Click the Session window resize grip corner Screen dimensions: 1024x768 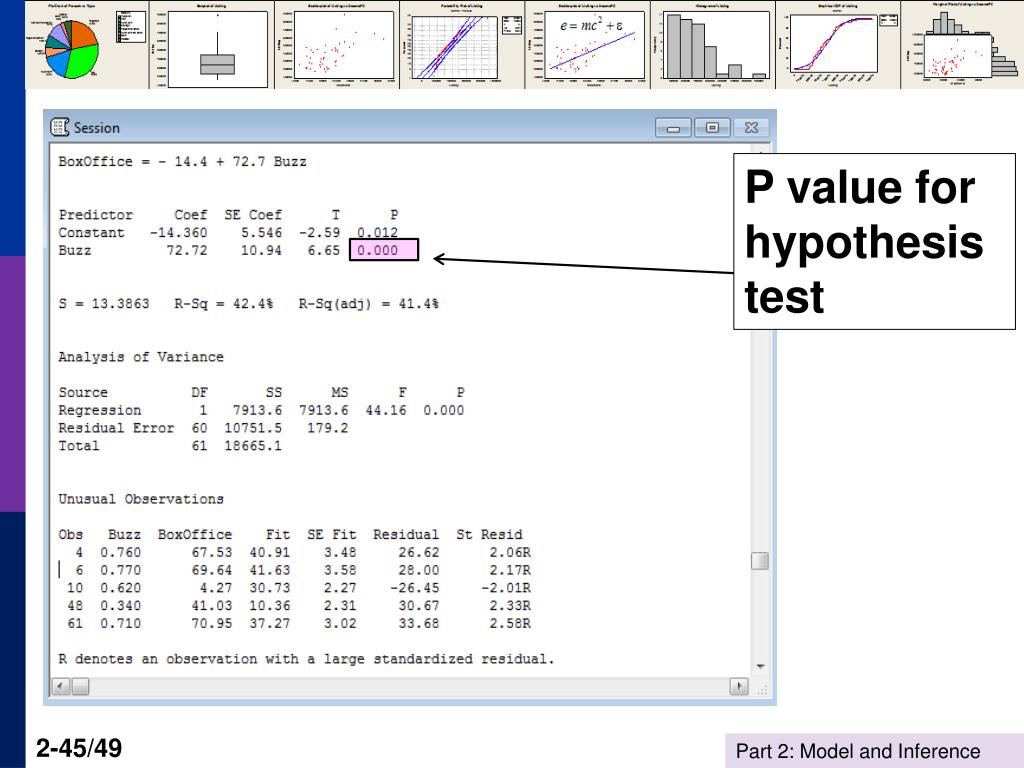click(761, 687)
